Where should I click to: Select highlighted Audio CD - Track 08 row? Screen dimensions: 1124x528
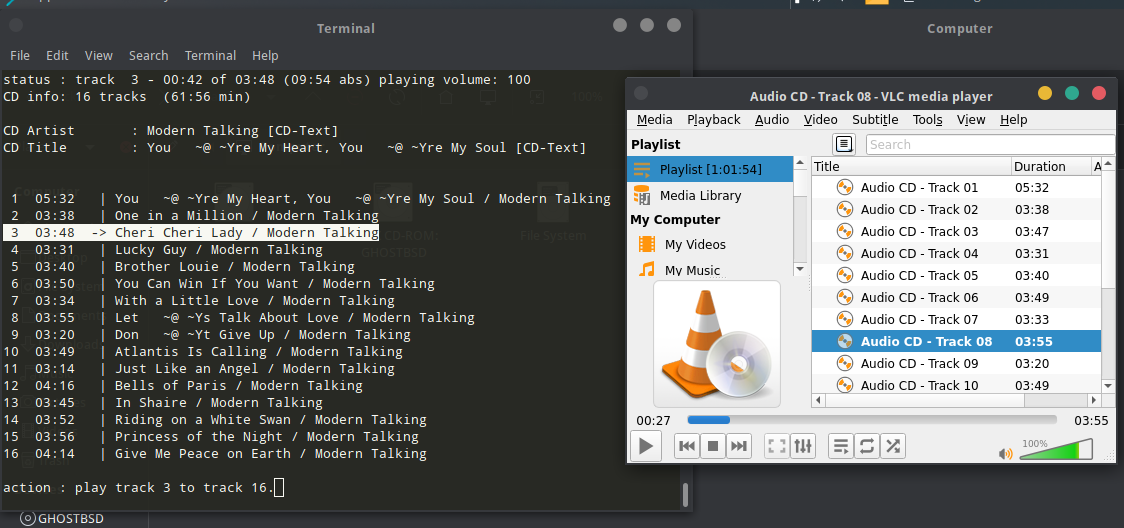[956, 342]
